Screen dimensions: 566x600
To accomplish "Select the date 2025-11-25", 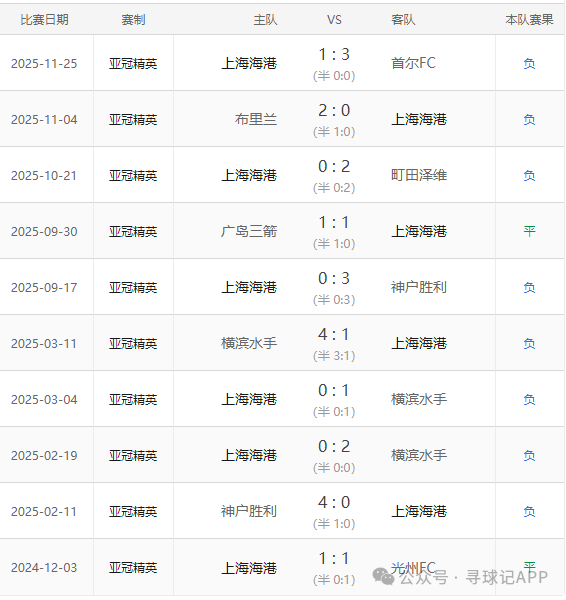I will coord(44,64).
